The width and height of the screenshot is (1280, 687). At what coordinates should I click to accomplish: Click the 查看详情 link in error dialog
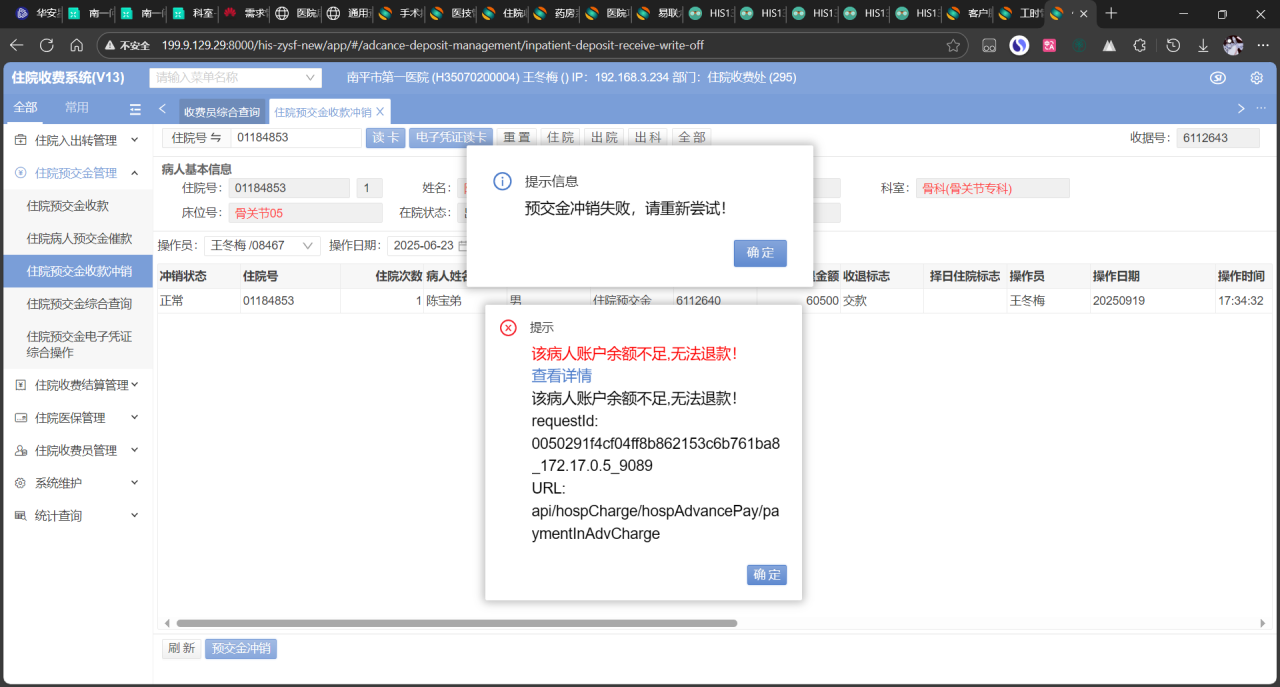561,376
